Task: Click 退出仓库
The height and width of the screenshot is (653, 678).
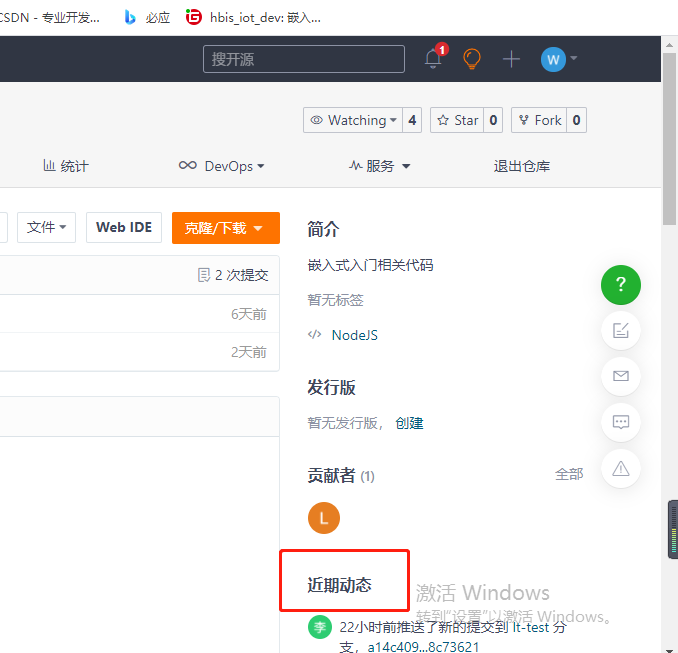Action: coord(521,166)
